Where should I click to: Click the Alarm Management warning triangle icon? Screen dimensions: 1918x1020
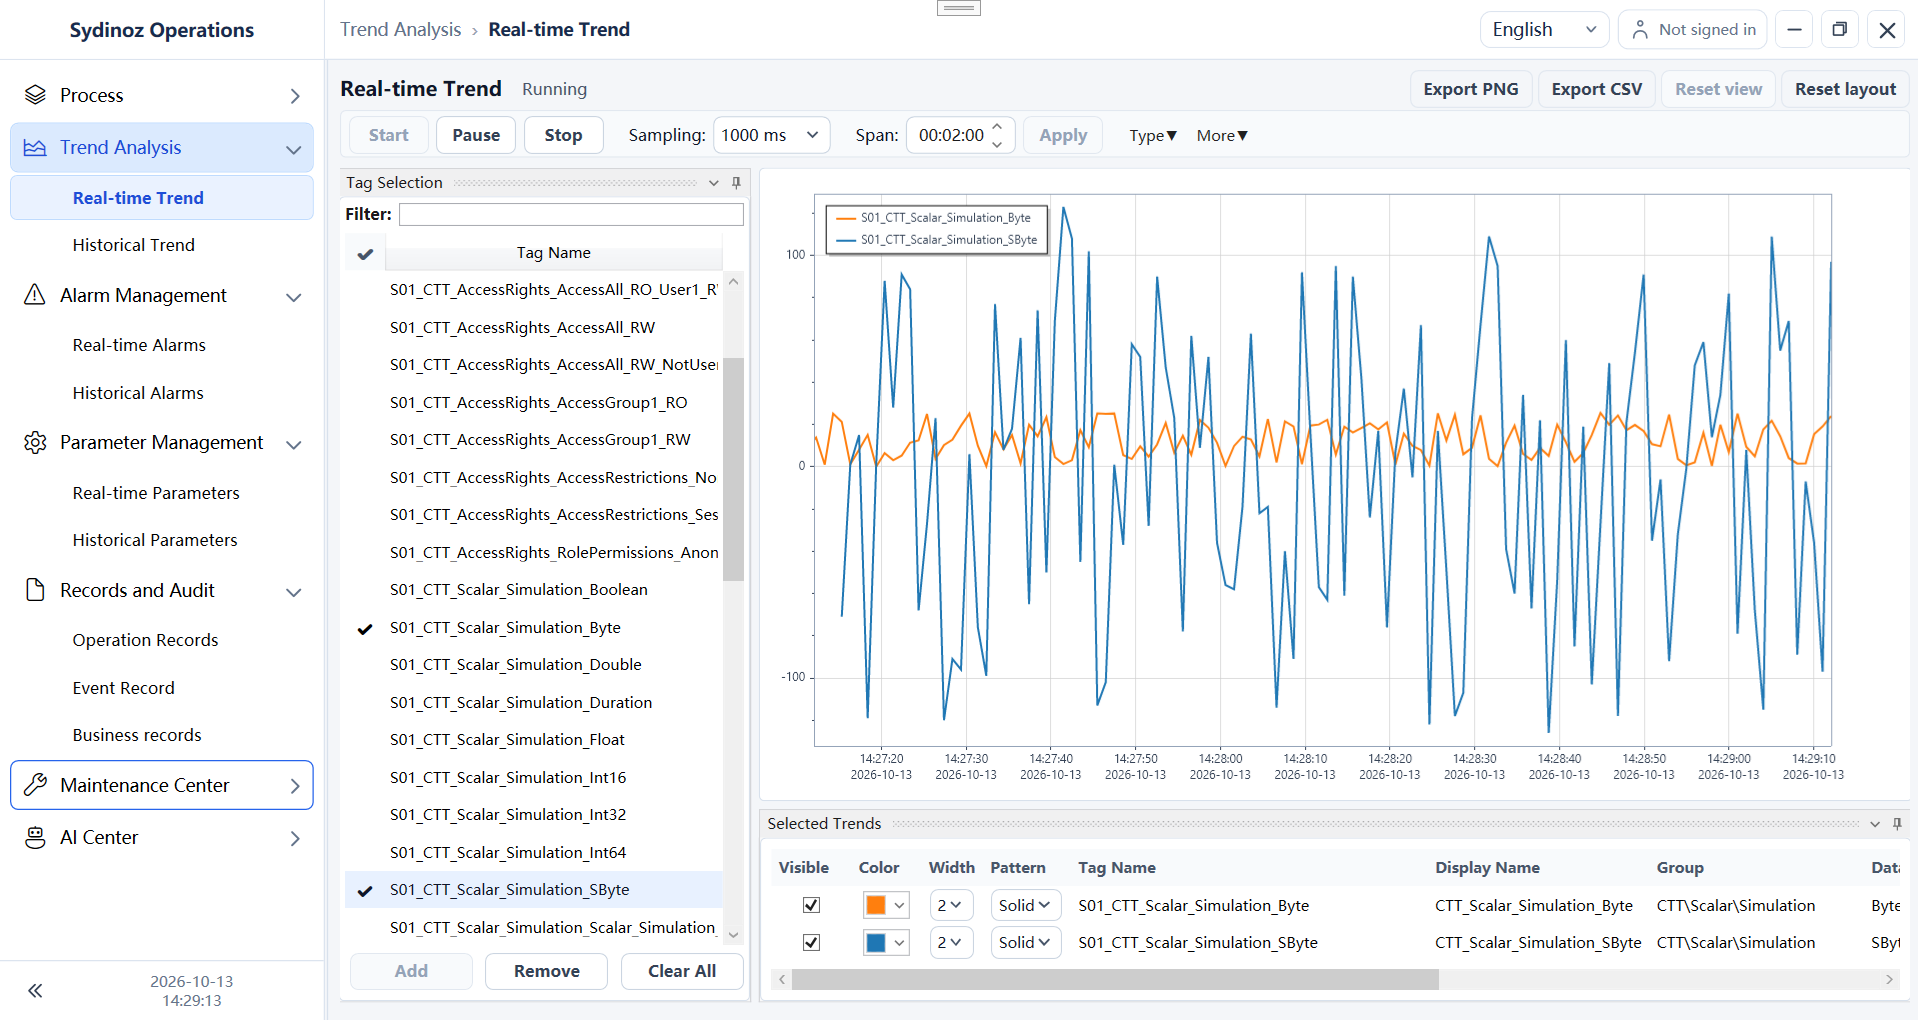pos(35,295)
